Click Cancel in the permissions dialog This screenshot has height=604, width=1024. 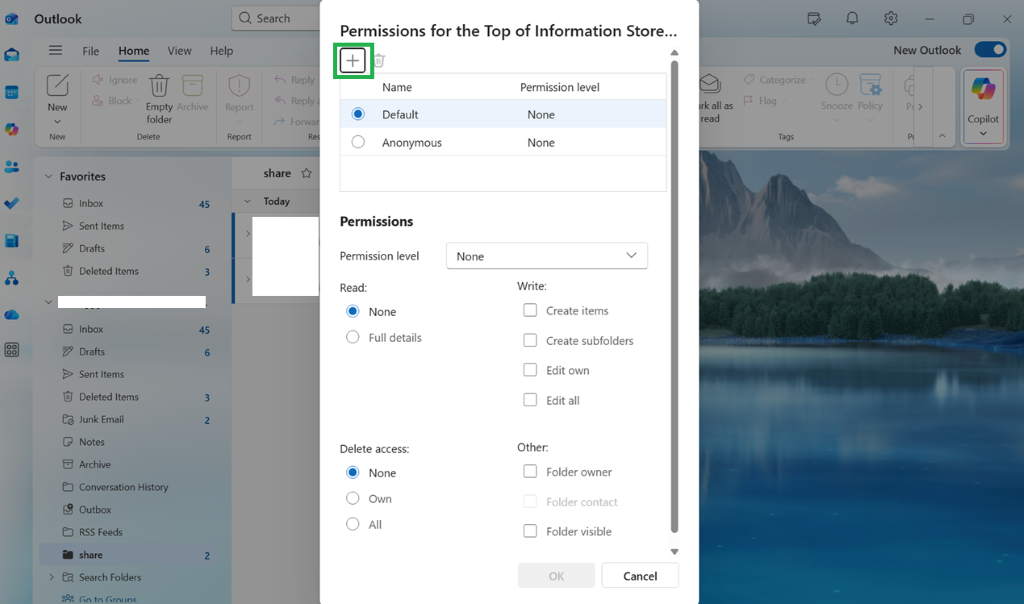coord(640,576)
